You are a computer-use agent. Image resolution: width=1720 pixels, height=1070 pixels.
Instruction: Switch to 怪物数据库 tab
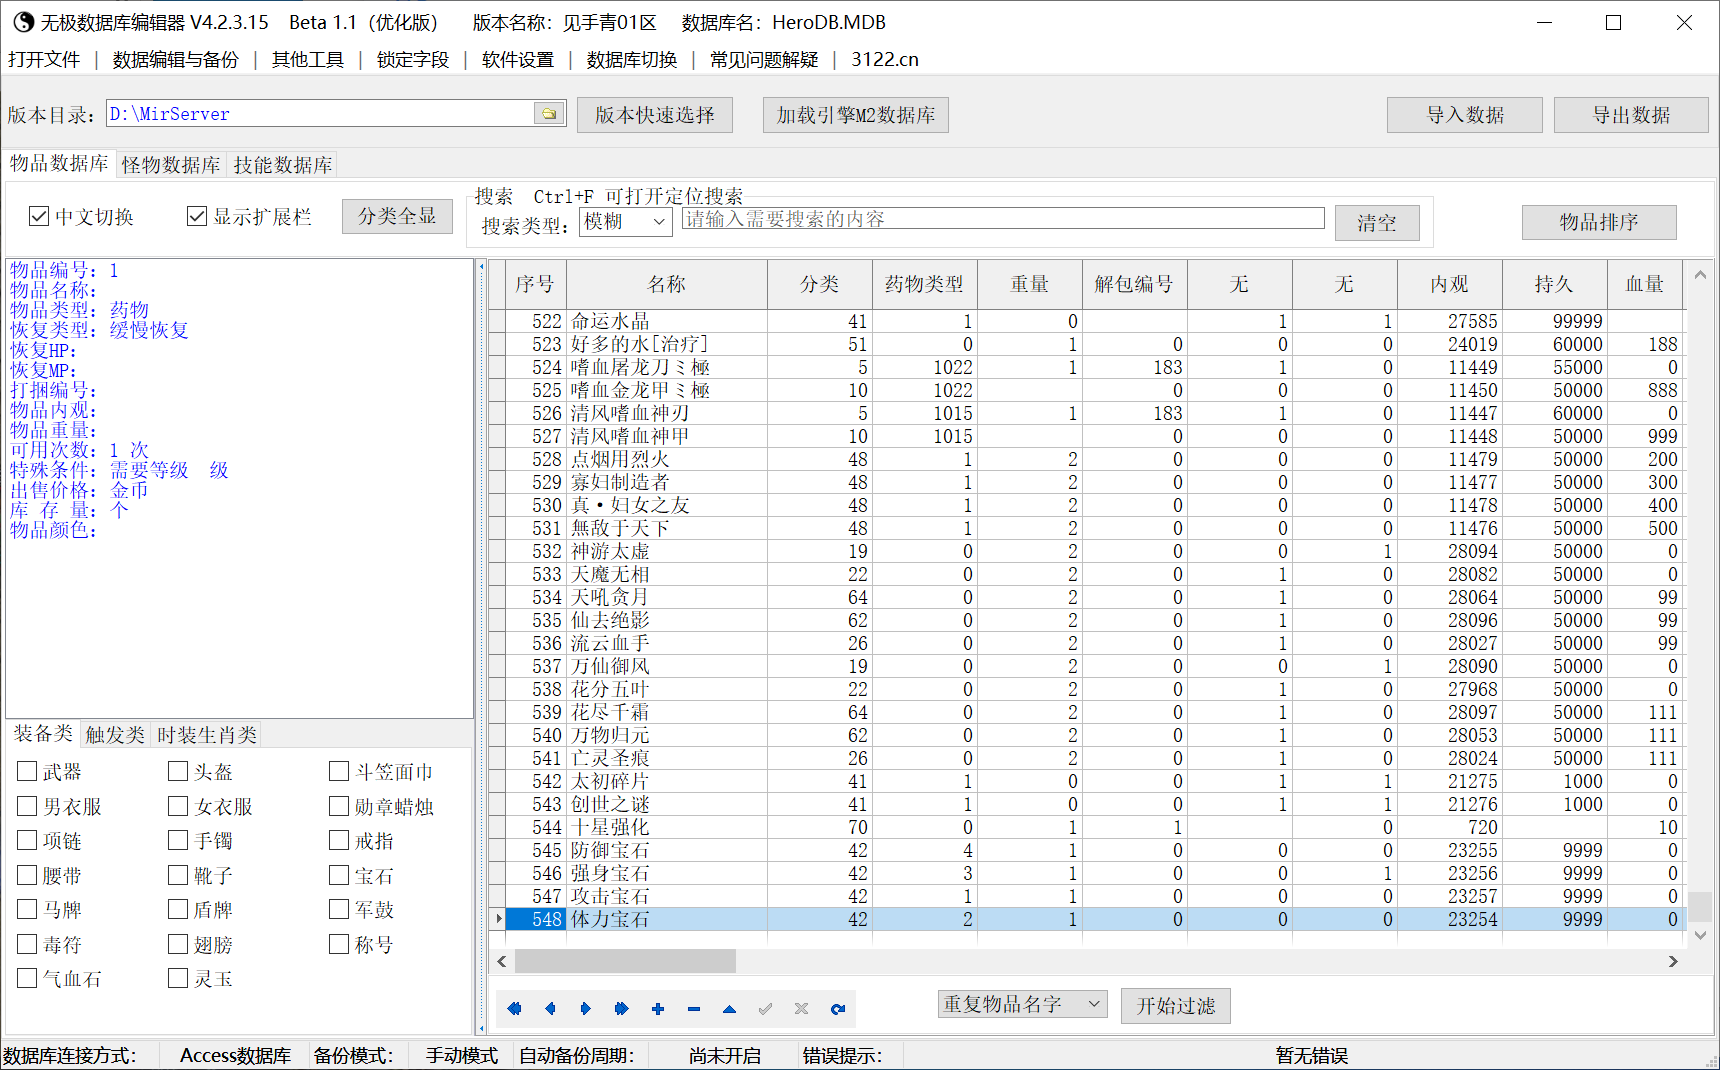[x=171, y=165]
